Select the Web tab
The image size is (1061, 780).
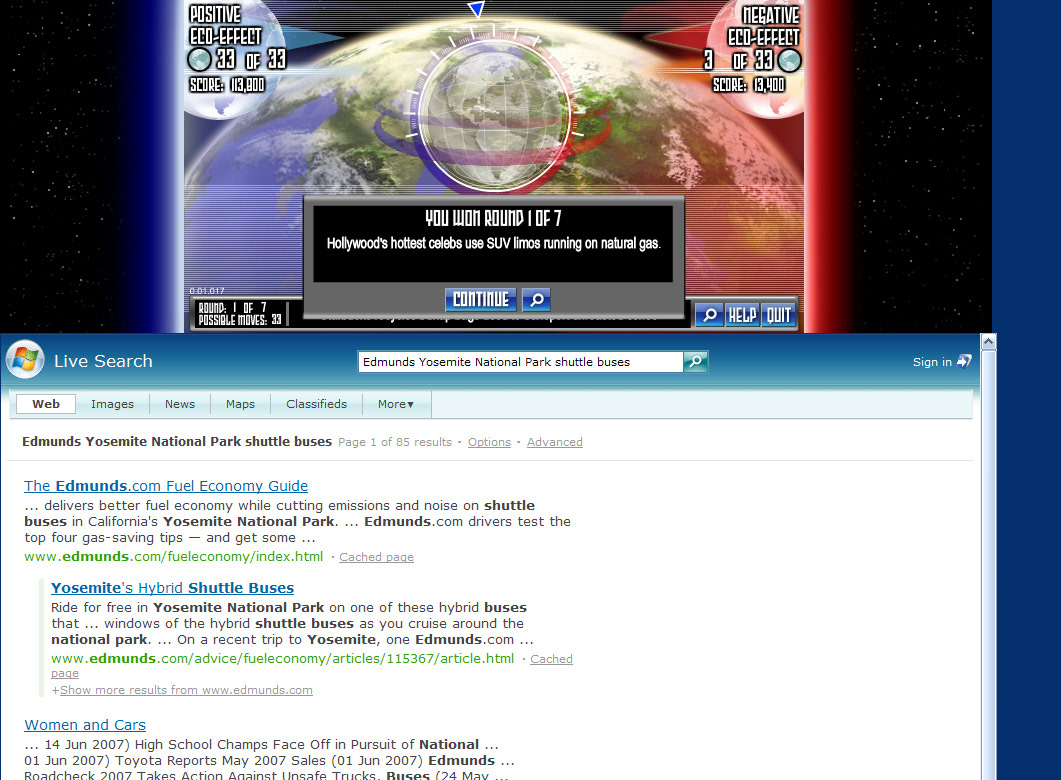coord(46,404)
